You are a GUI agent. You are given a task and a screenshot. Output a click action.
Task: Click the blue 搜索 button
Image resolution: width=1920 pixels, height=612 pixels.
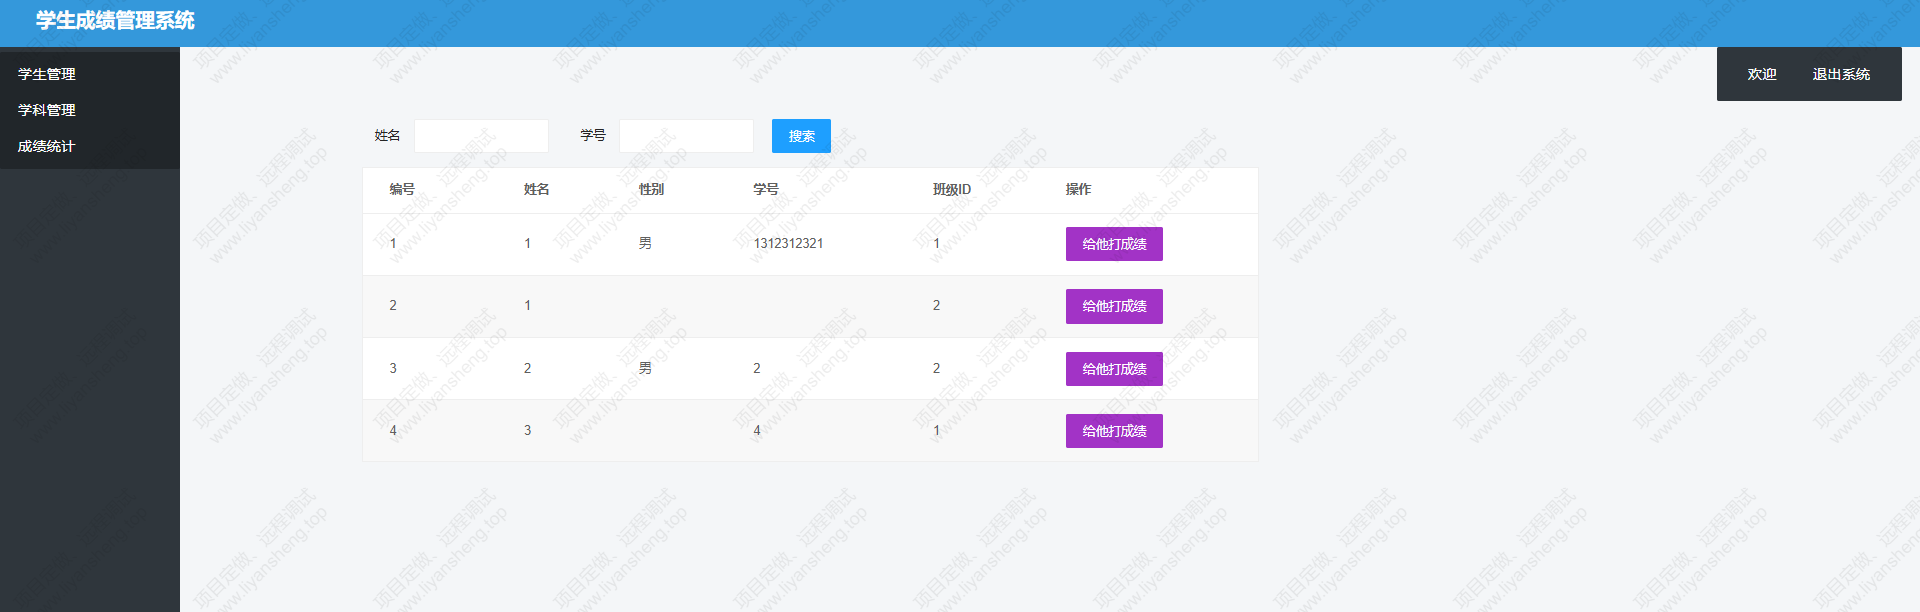[801, 136]
